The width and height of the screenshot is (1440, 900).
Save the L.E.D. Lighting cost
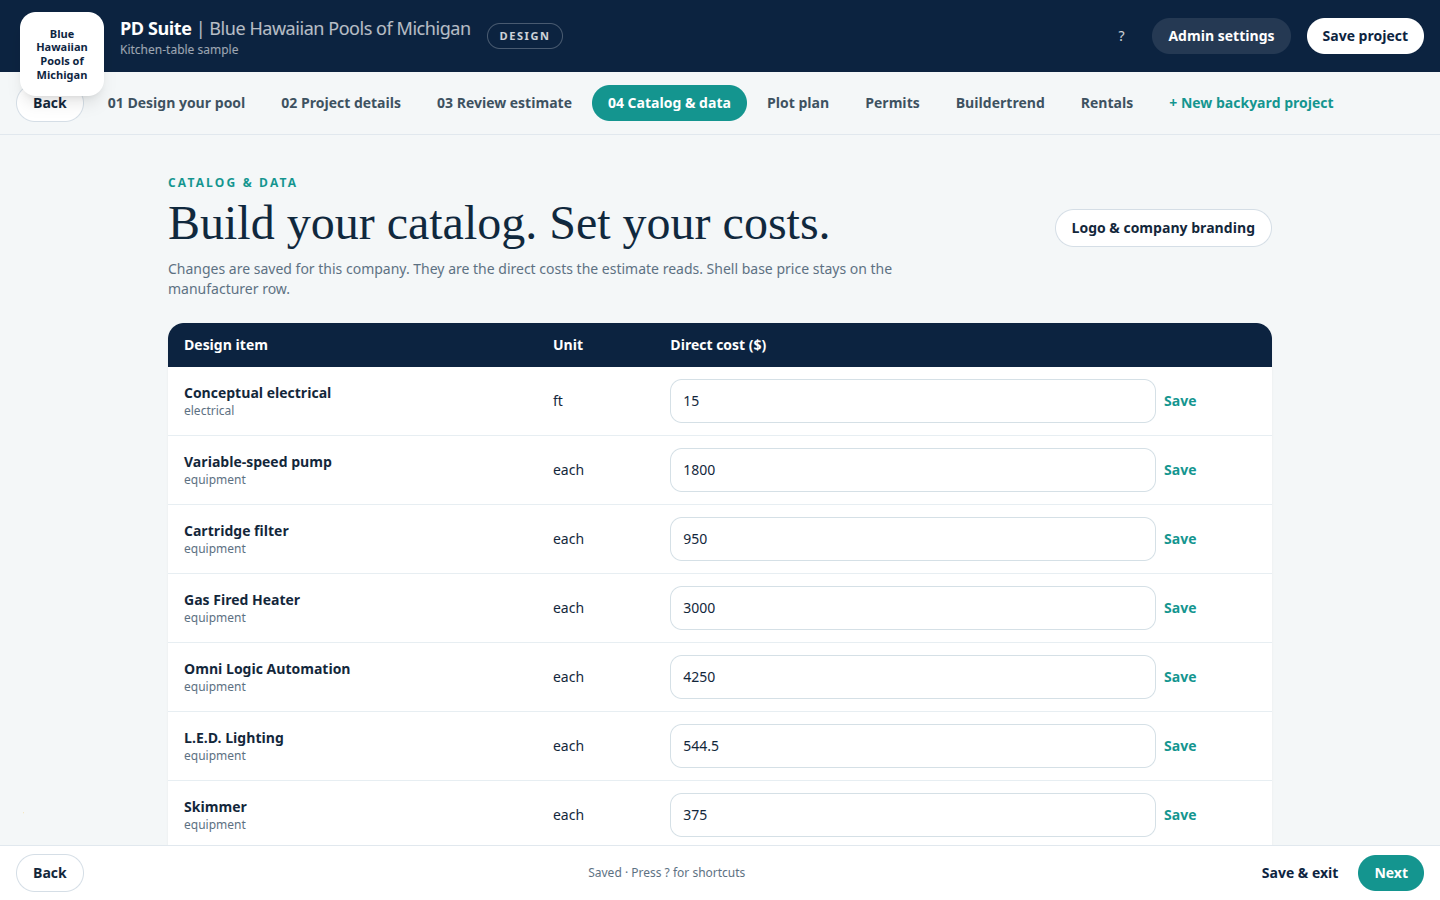click(x=1180, y=746)
